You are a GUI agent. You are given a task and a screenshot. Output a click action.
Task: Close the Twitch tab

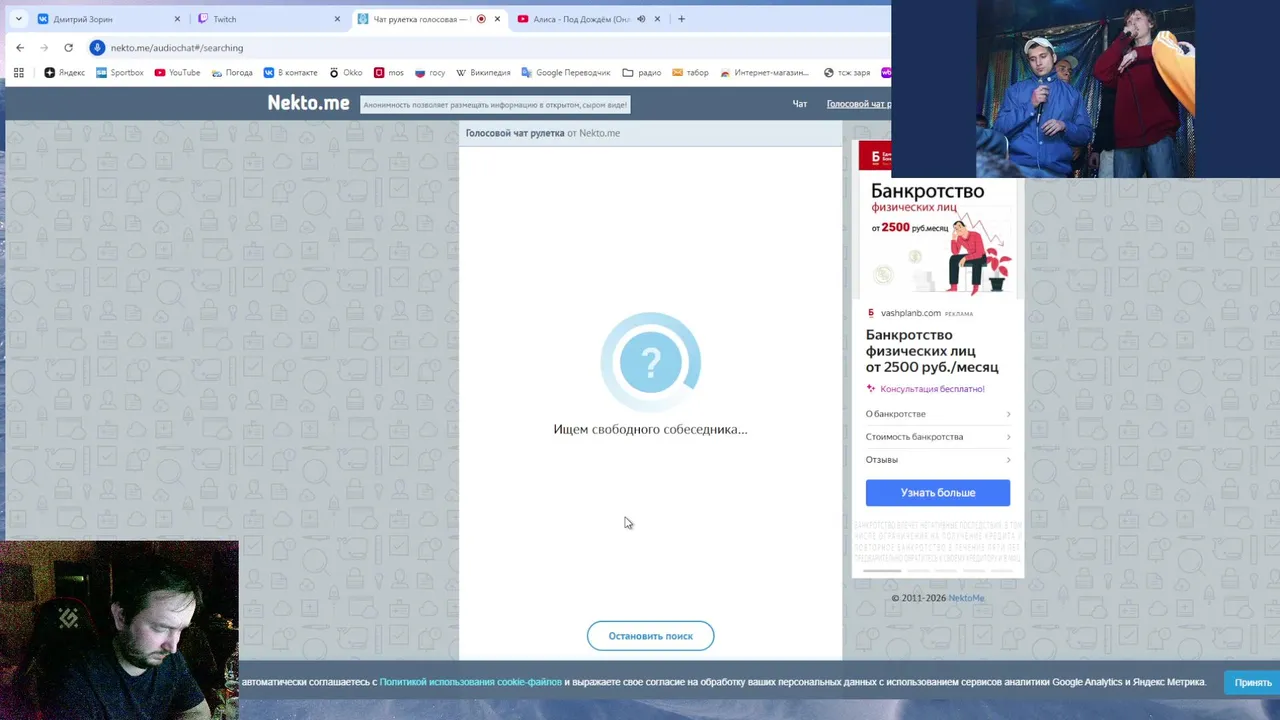[x=337, y=19]
